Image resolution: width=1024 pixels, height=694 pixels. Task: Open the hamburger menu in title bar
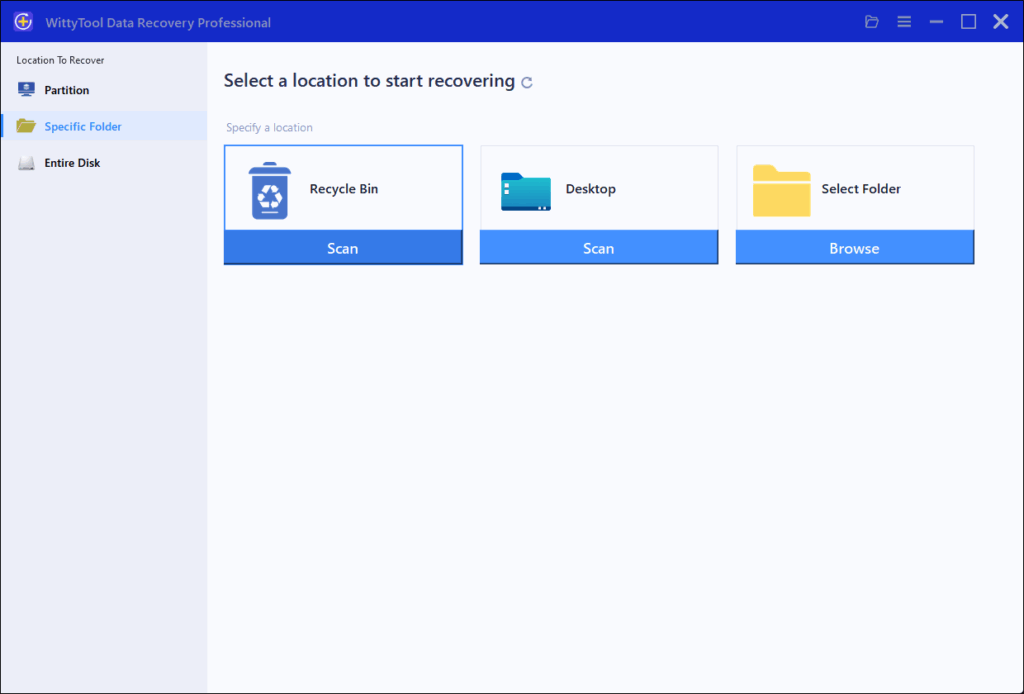pyautogui.click(x=904, y=22)
